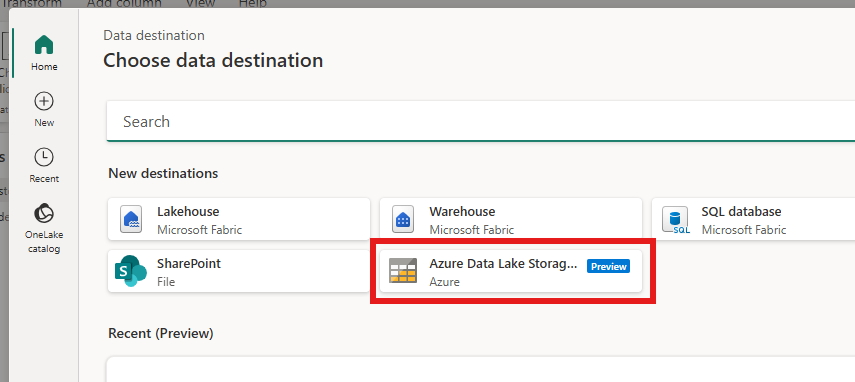Click the Choose data destination title
855x382 pixels.
(x=213, y=60)
